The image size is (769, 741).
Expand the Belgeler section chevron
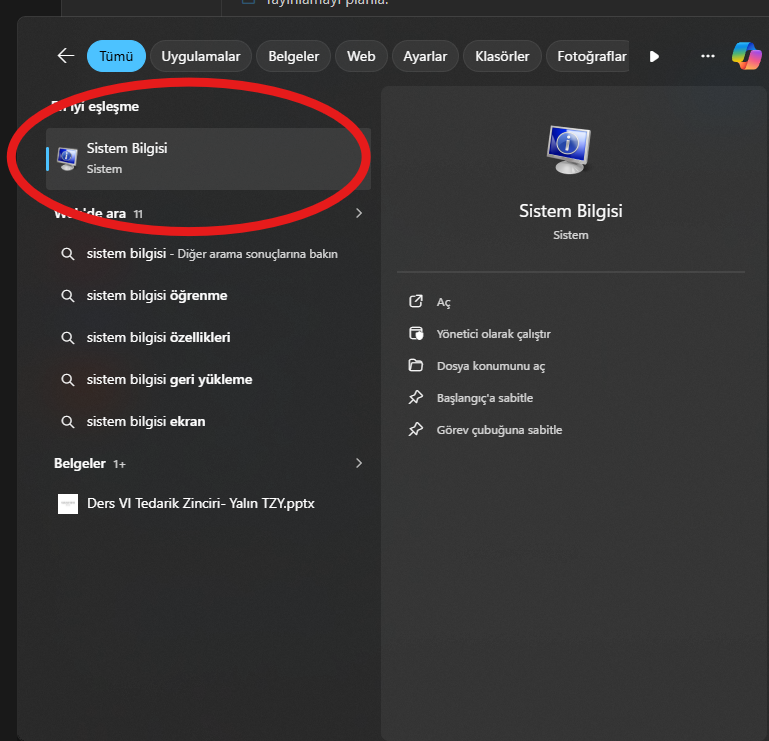[x=359, y=463]
